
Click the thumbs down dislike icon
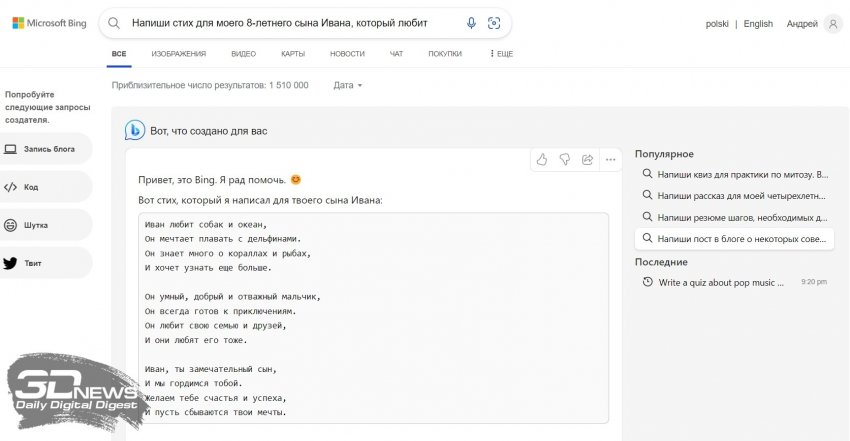[565, 159]
